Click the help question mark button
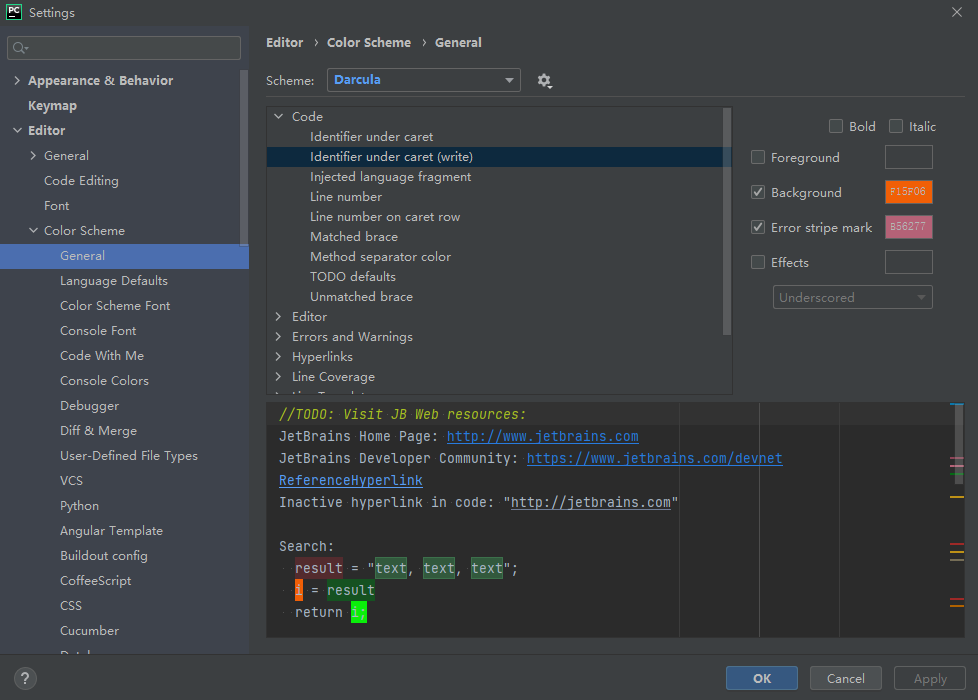The height and width of the screenshot is (700, 978). pos(25,678)
